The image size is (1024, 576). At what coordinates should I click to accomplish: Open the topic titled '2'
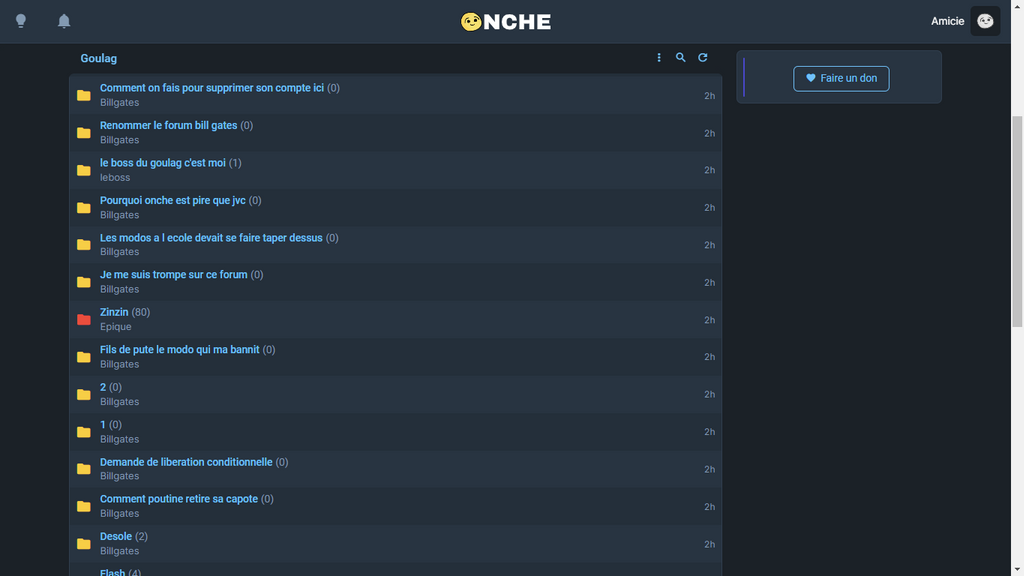click(103, 387)
